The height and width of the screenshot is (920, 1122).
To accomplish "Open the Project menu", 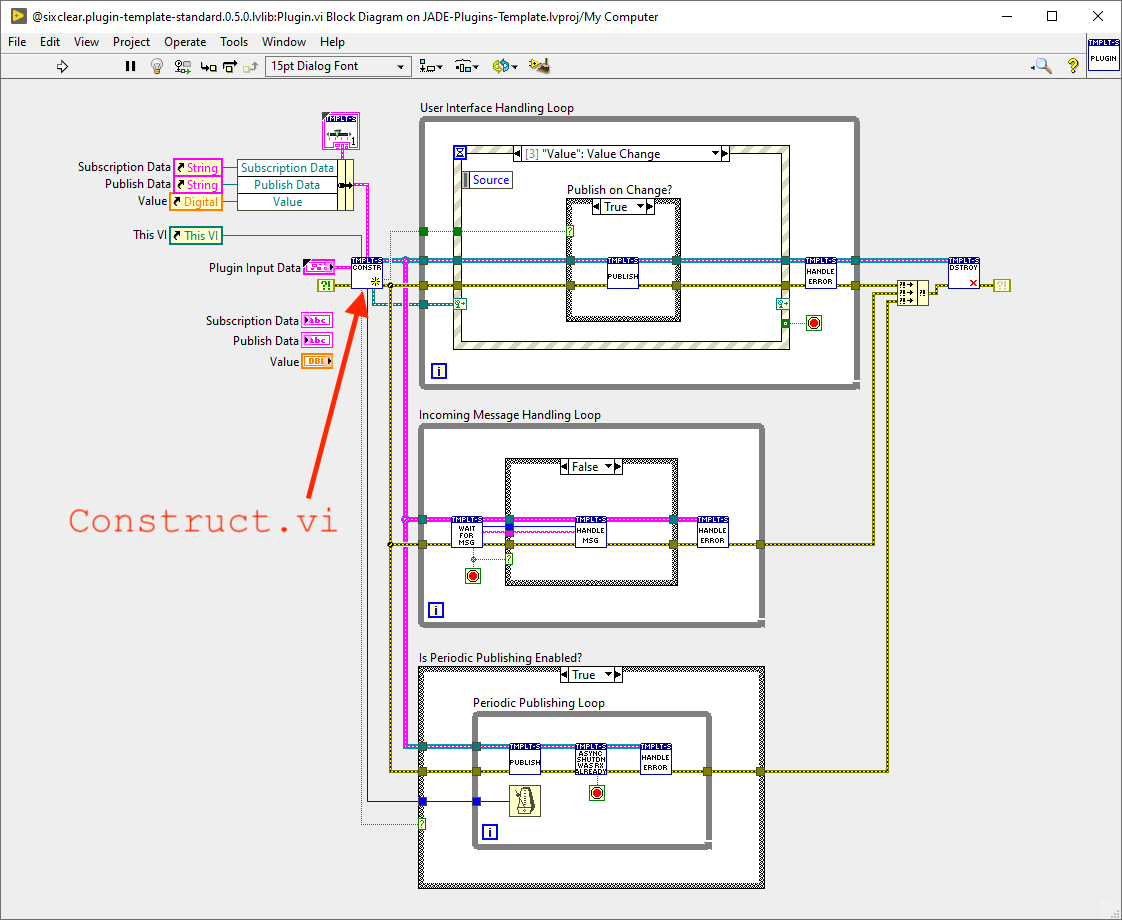I will tap(131, 42).
